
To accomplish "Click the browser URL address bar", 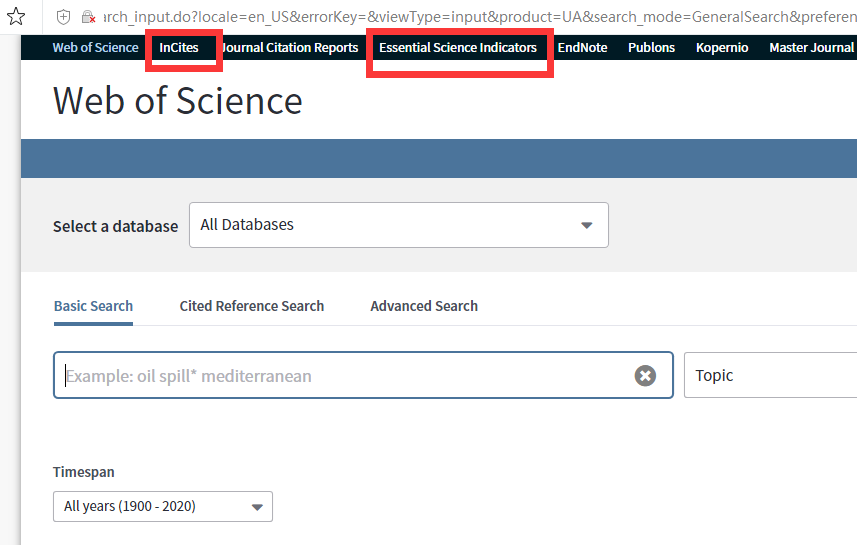I will (478, 17).
